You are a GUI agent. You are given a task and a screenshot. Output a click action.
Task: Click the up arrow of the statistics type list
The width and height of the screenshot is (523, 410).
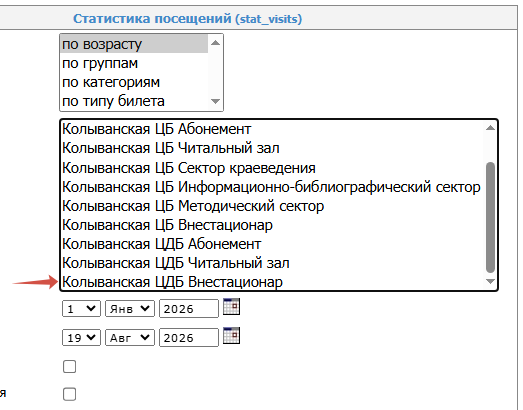[x=215, y=43]
